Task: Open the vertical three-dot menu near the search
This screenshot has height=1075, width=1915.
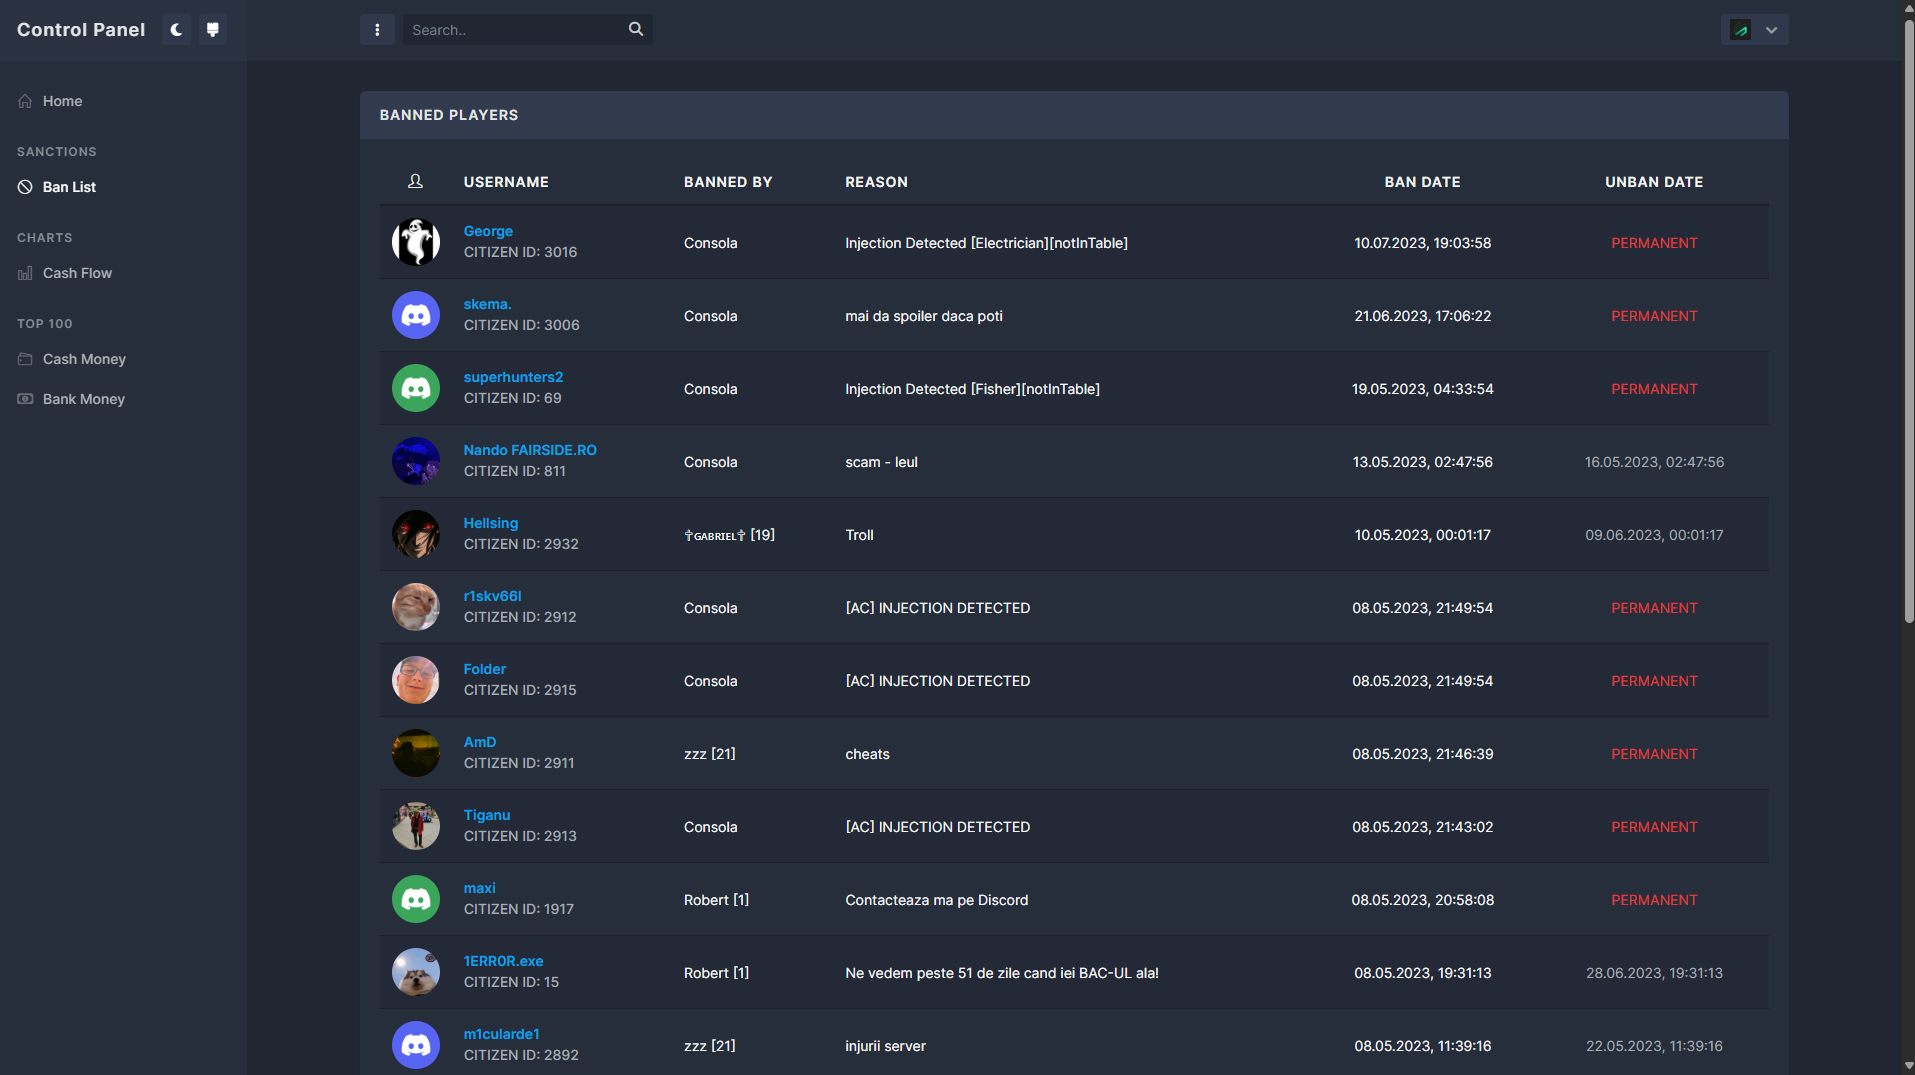Action: point(377,29)
